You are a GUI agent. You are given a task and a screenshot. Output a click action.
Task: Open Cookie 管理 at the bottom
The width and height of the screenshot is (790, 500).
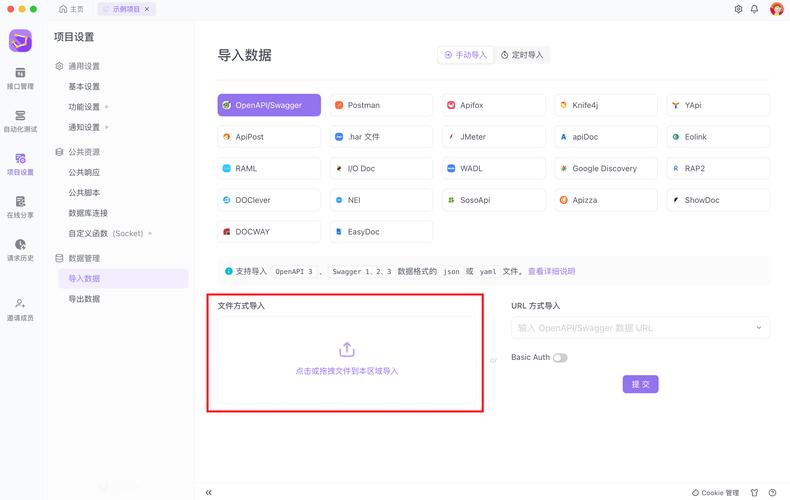click(715, 492)
